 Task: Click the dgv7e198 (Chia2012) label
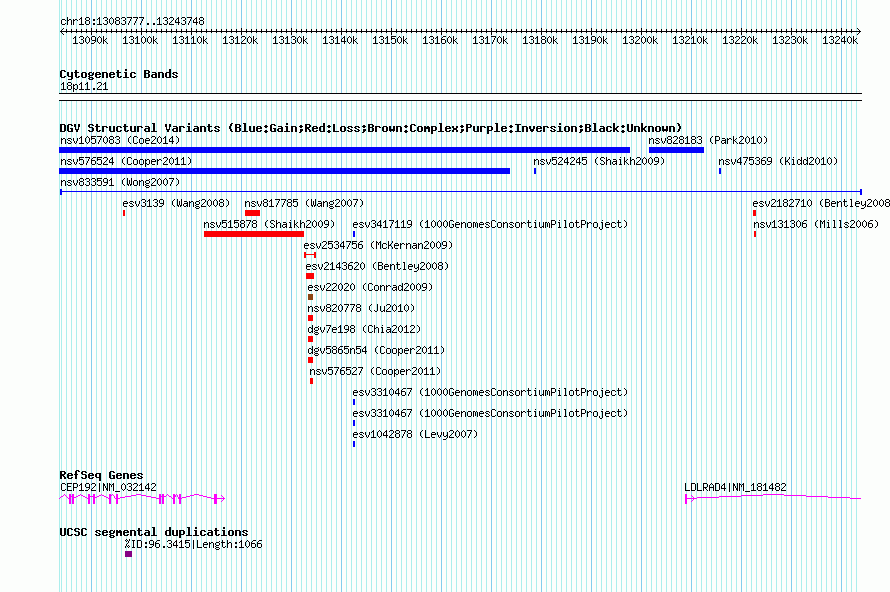coord(364,329)
